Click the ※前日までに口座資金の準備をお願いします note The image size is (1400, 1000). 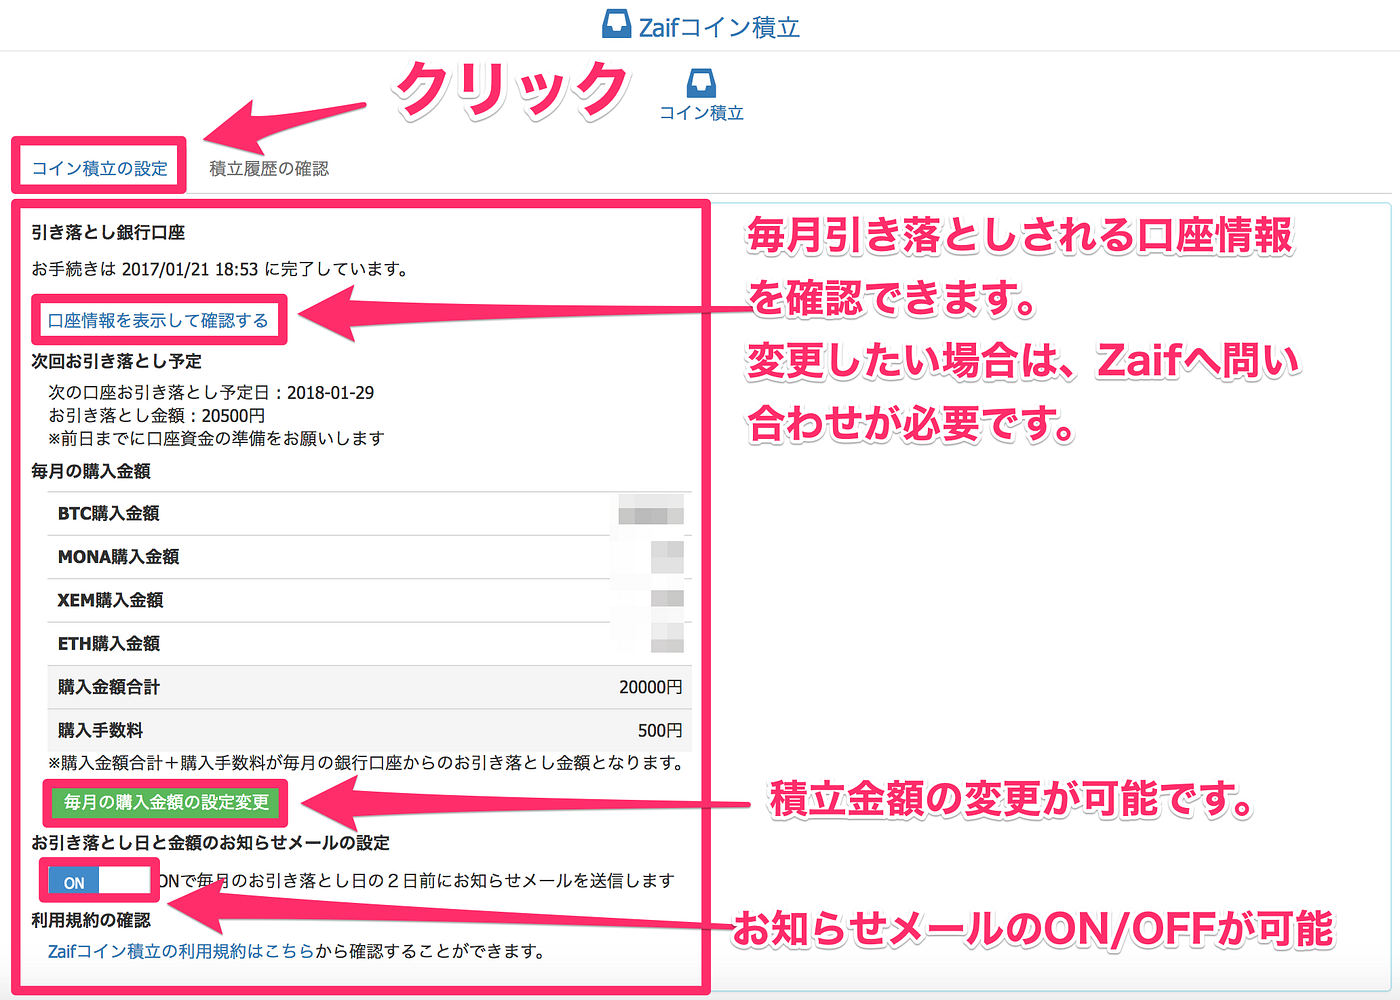coord(216,438)
